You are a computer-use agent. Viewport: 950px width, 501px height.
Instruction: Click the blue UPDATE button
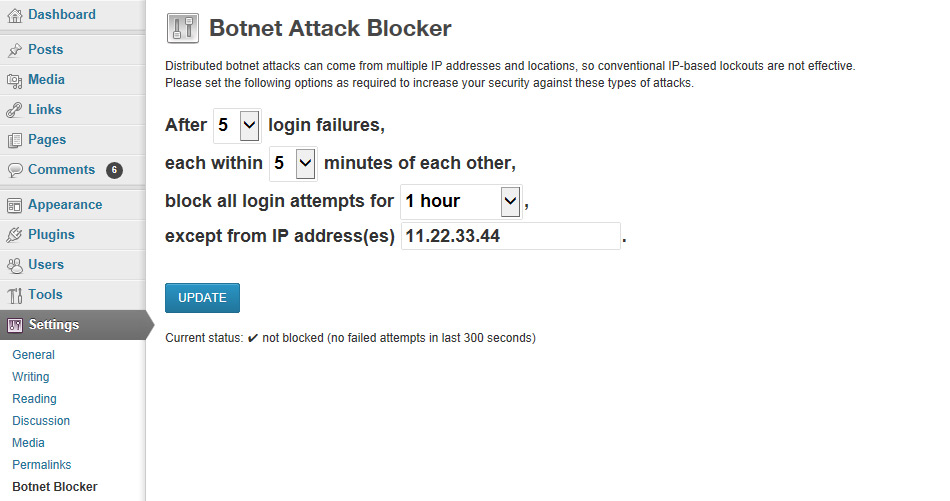(202, 298)
